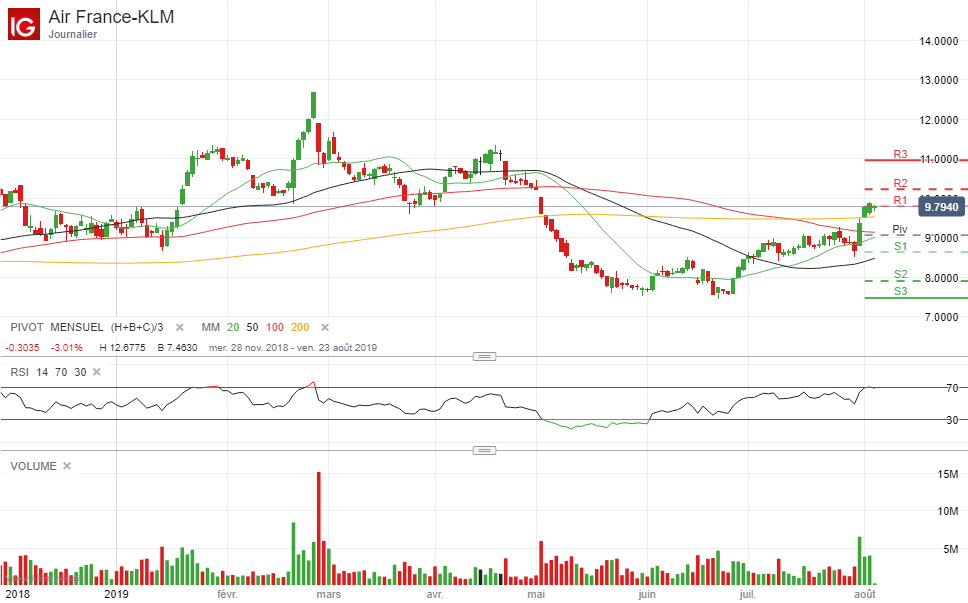Click the RSI 30 oversold level label
The image size is (968, 603).
coord(952,420)
